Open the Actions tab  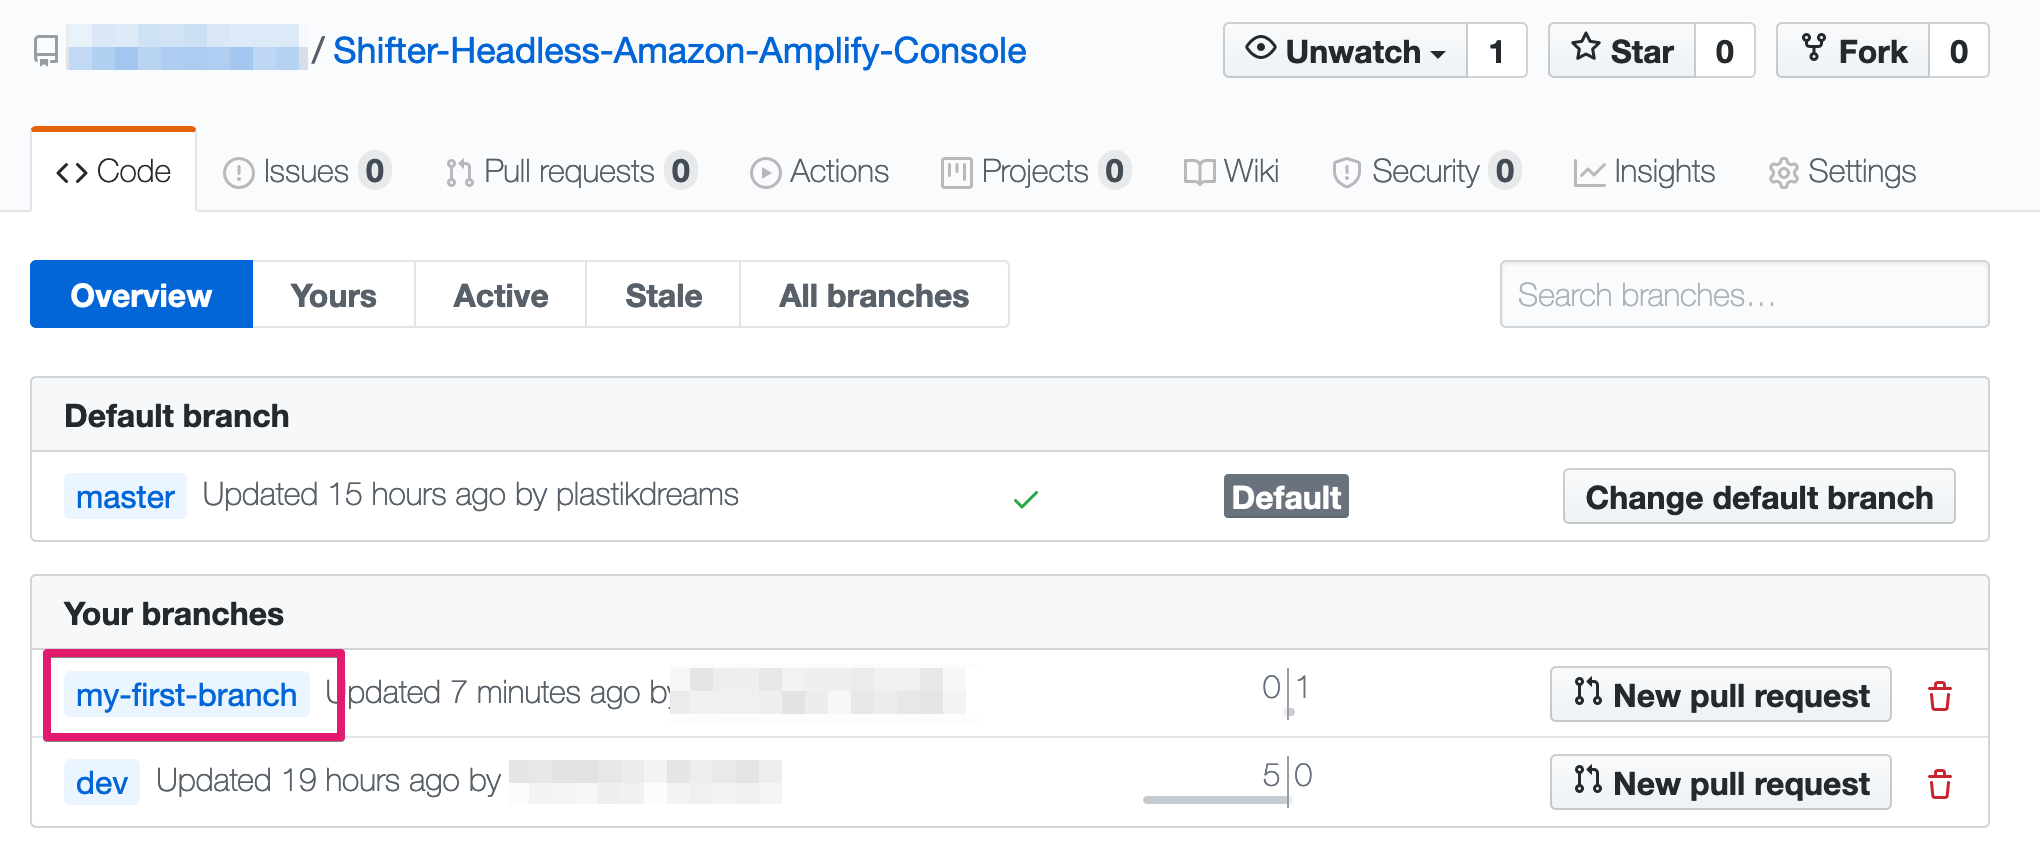pyautogui.click(x=819, y=172)
